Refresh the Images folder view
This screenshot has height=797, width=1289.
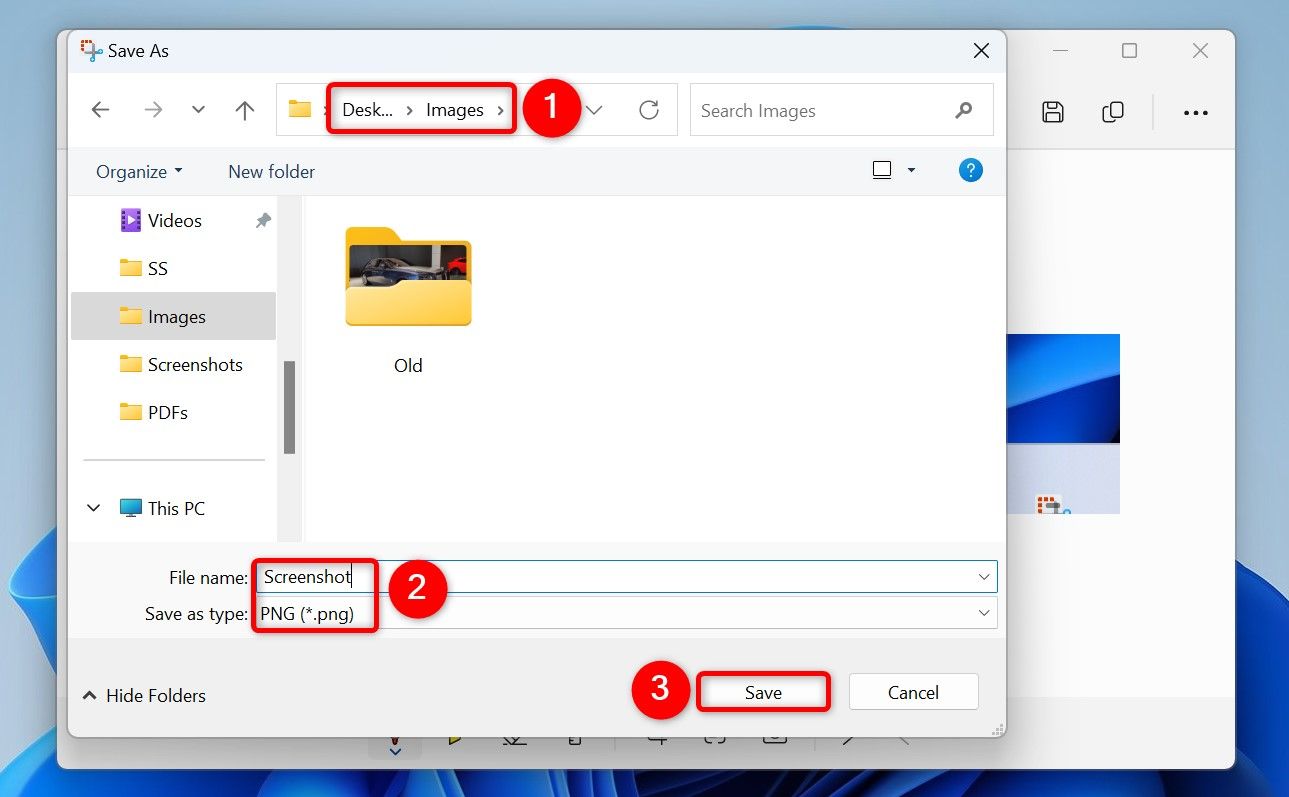pyautogui.click(x=648, y=110)
